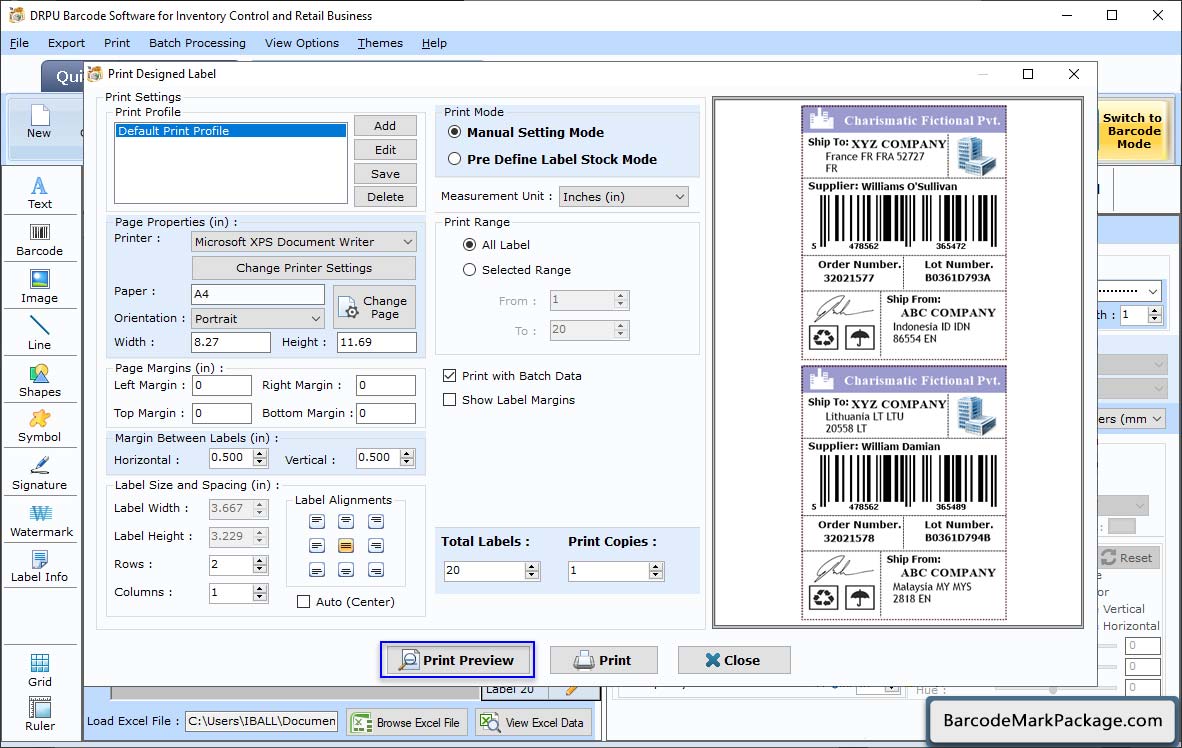Image resolution: width=1182 pixels, height=748 pixels.
Task: Enable Auto (Center) alignment checkbox
Action: pos(304,602)
